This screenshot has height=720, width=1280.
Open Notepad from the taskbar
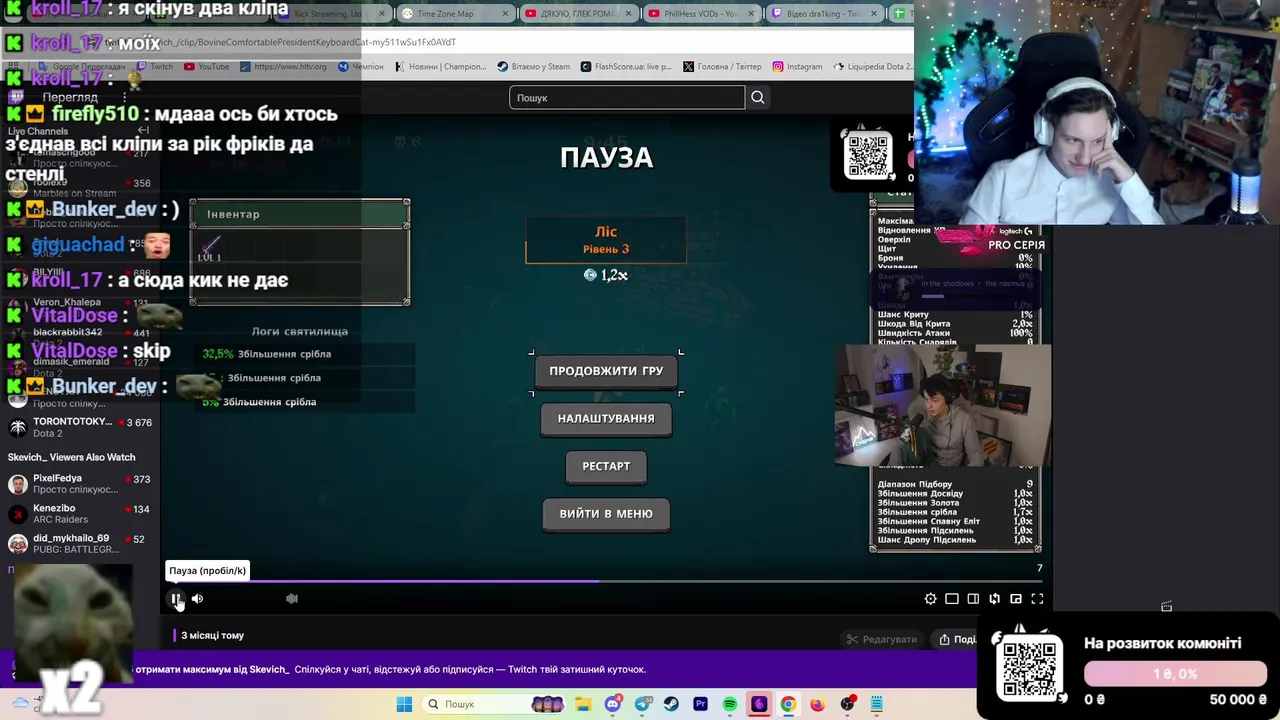876,704
